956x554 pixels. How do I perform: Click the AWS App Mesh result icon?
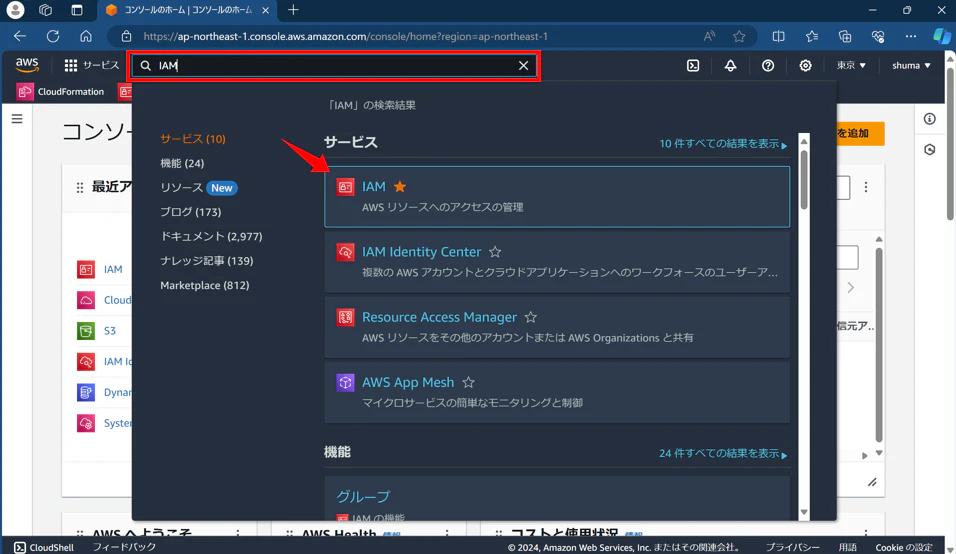tap(345, 382)
